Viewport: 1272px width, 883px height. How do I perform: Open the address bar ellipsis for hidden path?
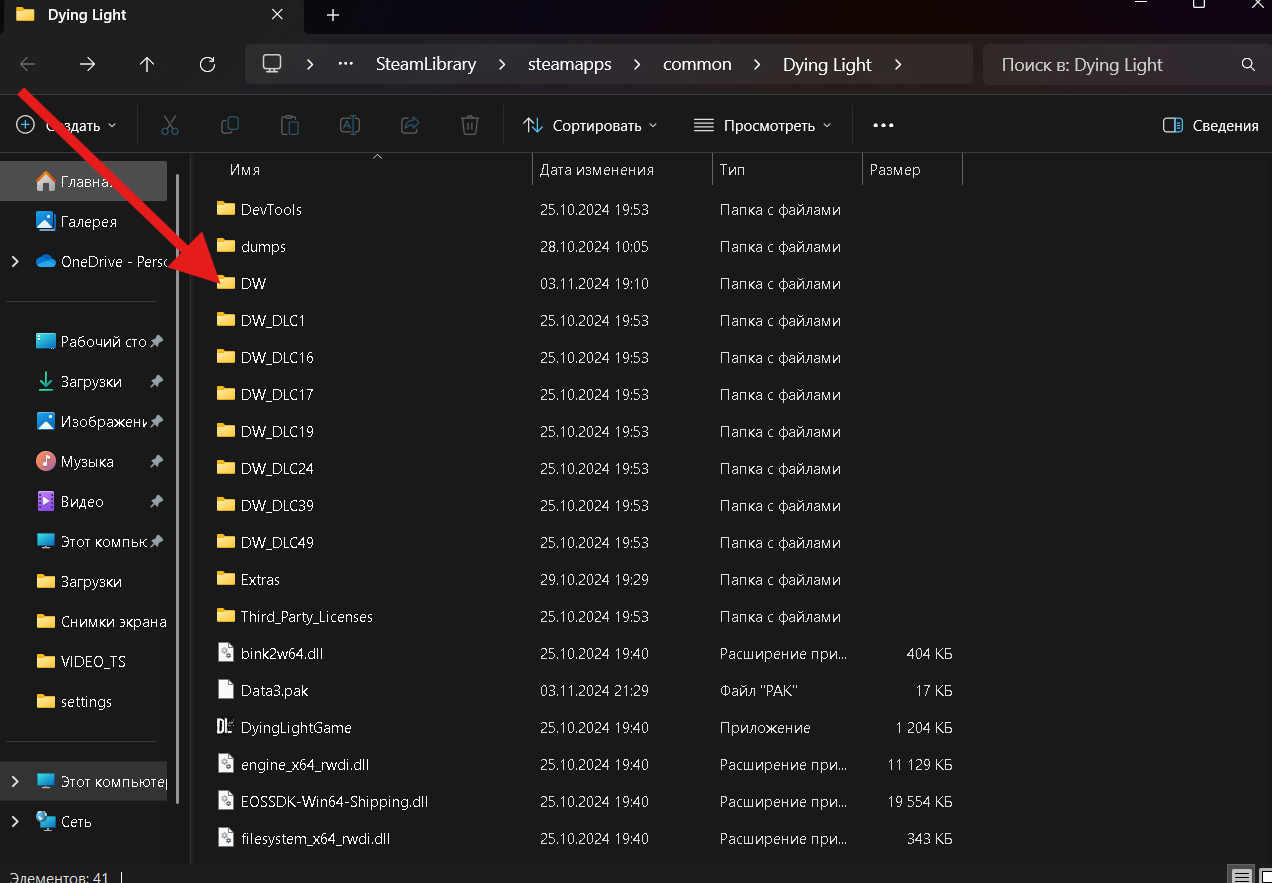(346, 64)
